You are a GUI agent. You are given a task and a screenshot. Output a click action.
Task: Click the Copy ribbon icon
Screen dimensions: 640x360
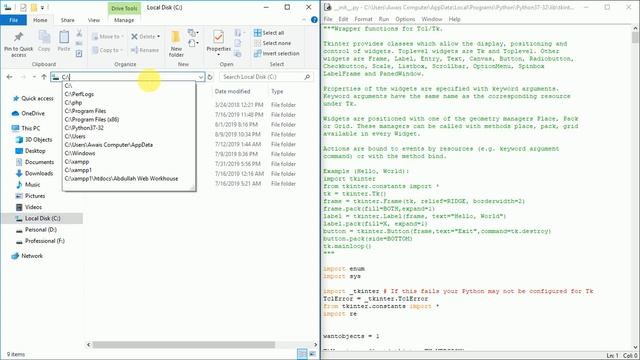[44, 38]
